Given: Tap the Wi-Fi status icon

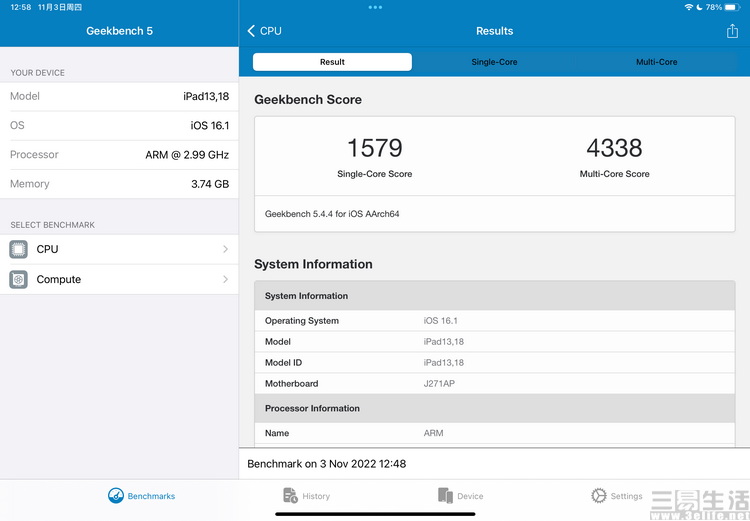Looking at the screenshot, I should click(x=689, y=7).
